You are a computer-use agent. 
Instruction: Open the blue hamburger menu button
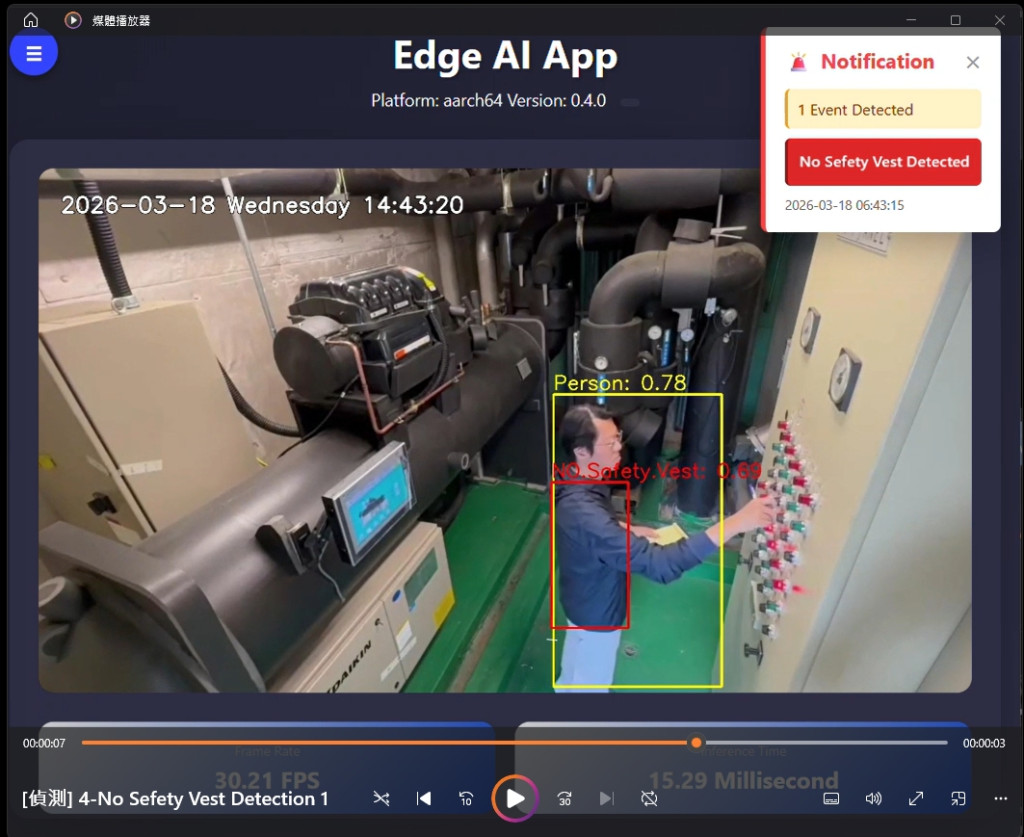(33, 53)
